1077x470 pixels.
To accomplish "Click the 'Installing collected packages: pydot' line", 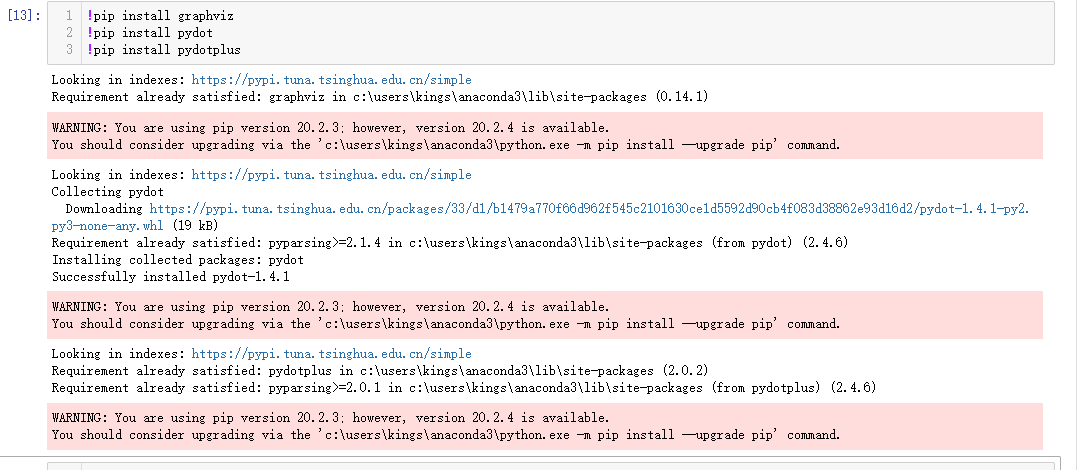I will (178, 260).
